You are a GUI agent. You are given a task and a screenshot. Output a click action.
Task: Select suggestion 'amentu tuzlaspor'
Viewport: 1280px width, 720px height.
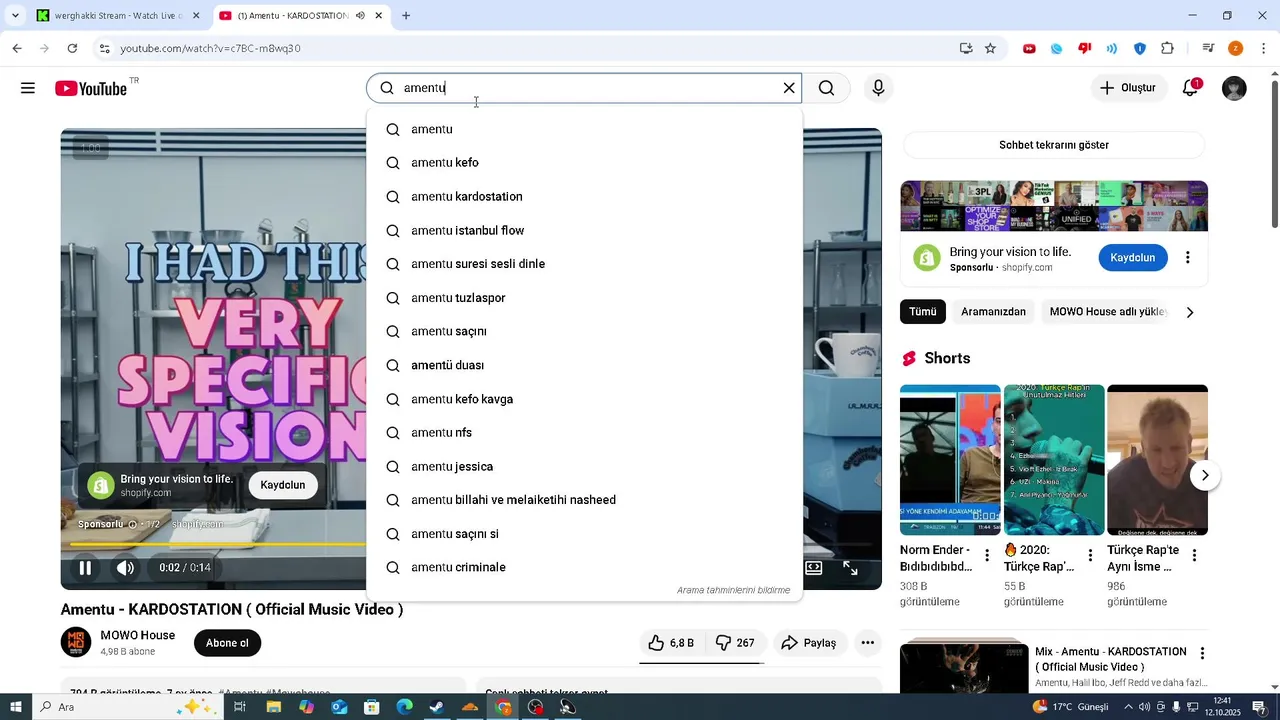[x=584, y=298]
